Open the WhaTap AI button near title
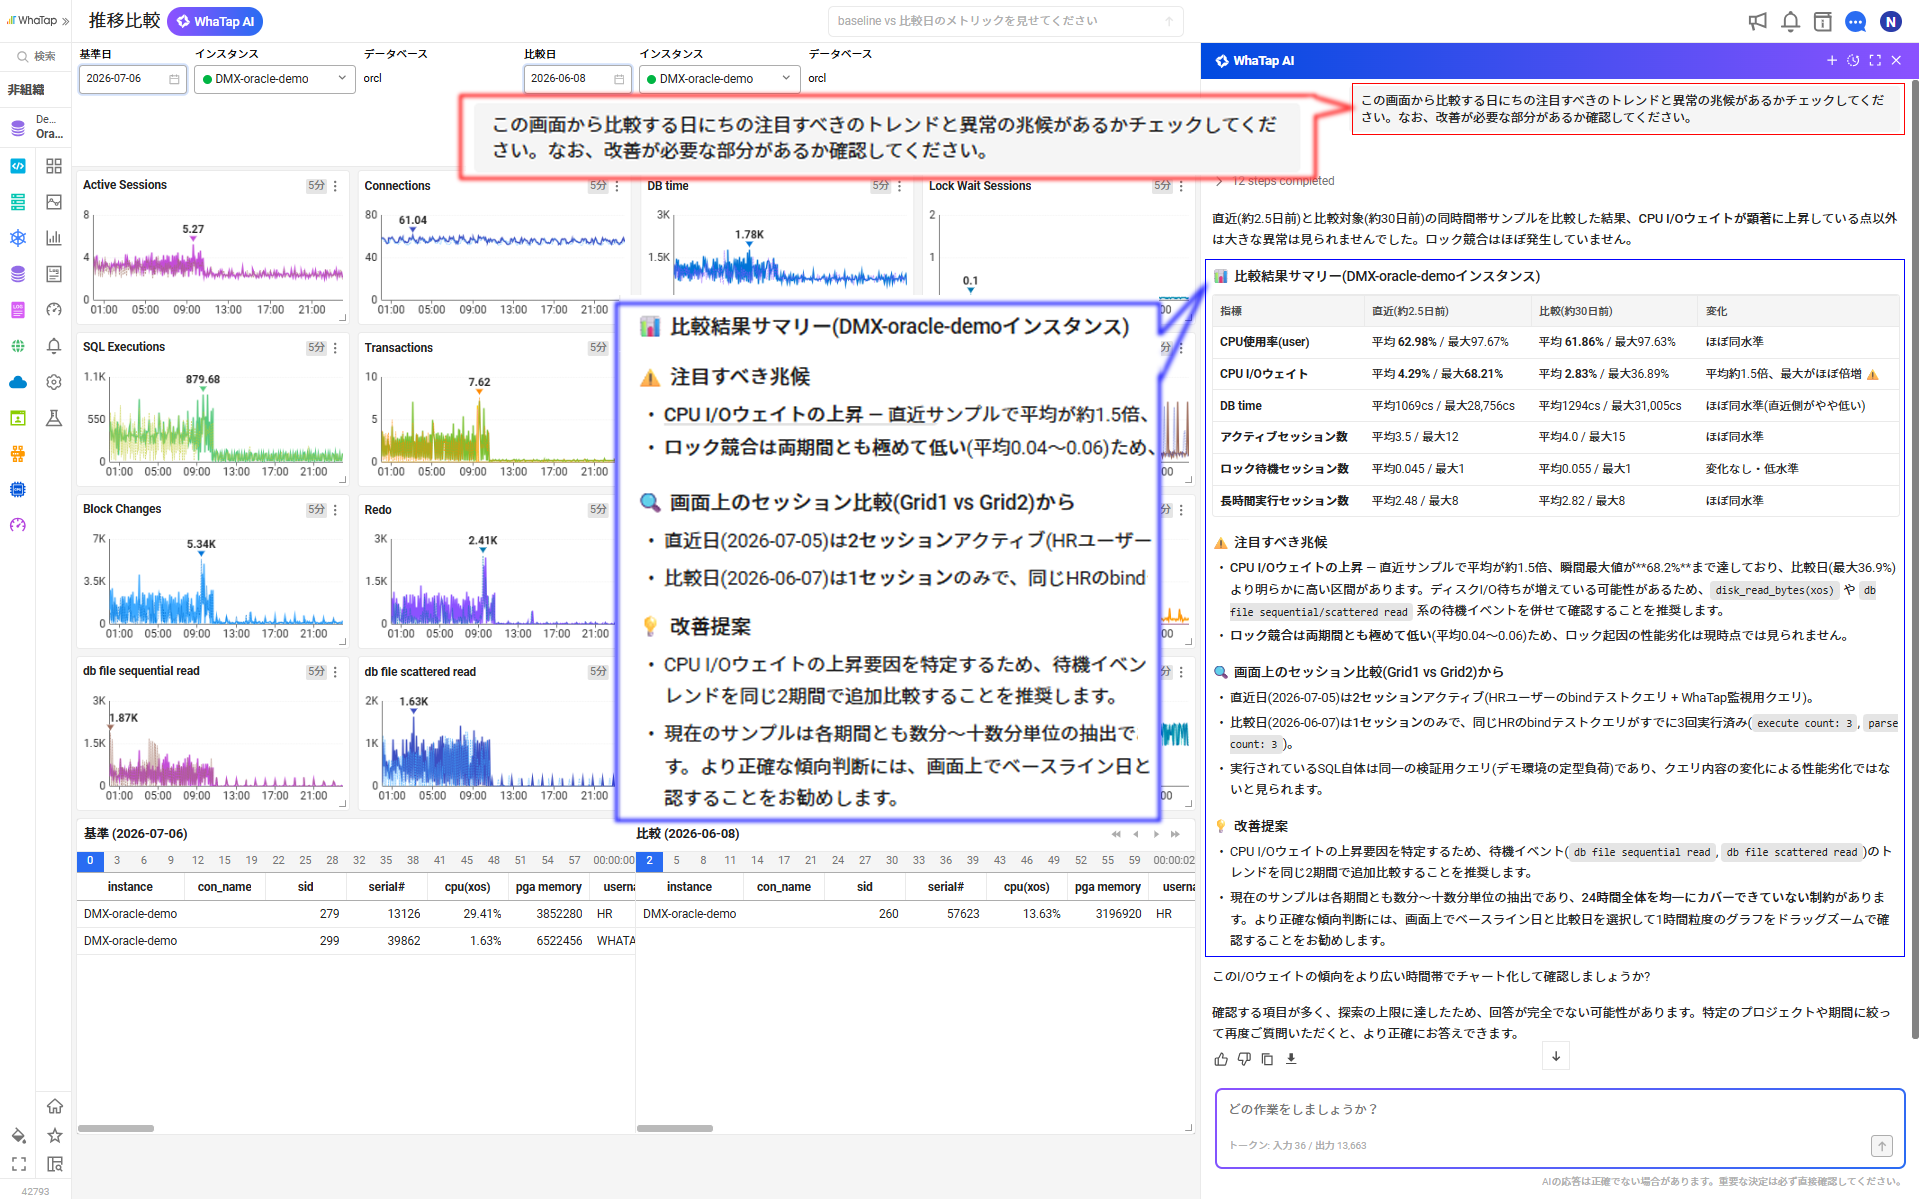 (215, 21)
